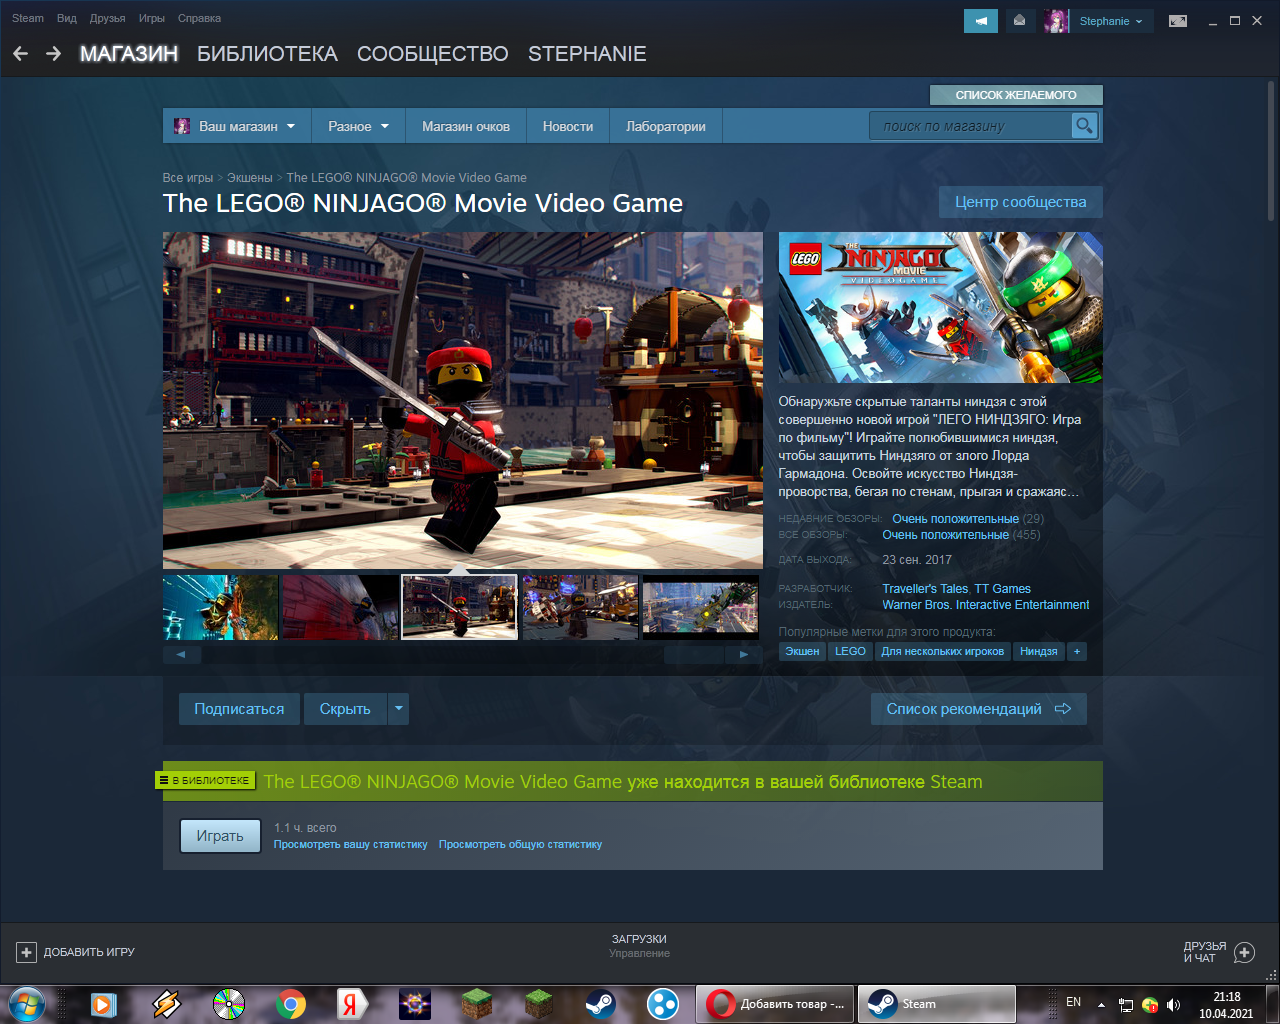1280x1024 pixels.
Task: Click in the store search field
Action: coord(971,126)
